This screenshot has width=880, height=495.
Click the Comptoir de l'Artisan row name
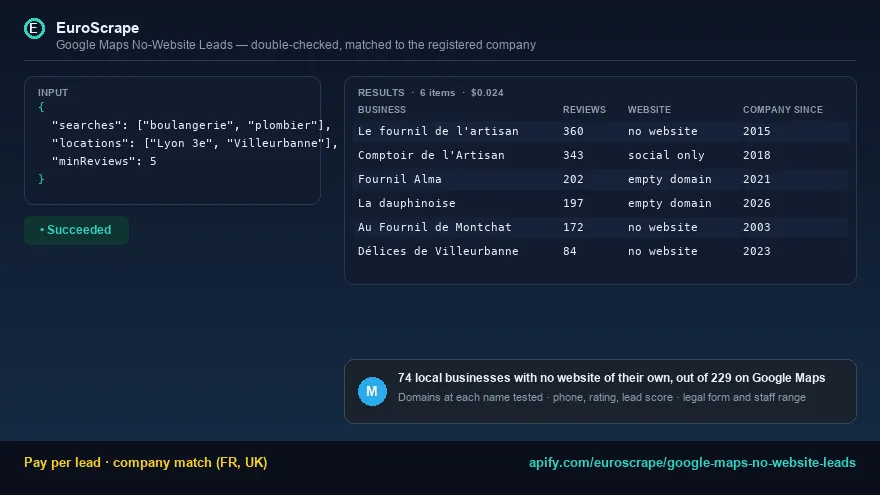(x=431, y=155)
